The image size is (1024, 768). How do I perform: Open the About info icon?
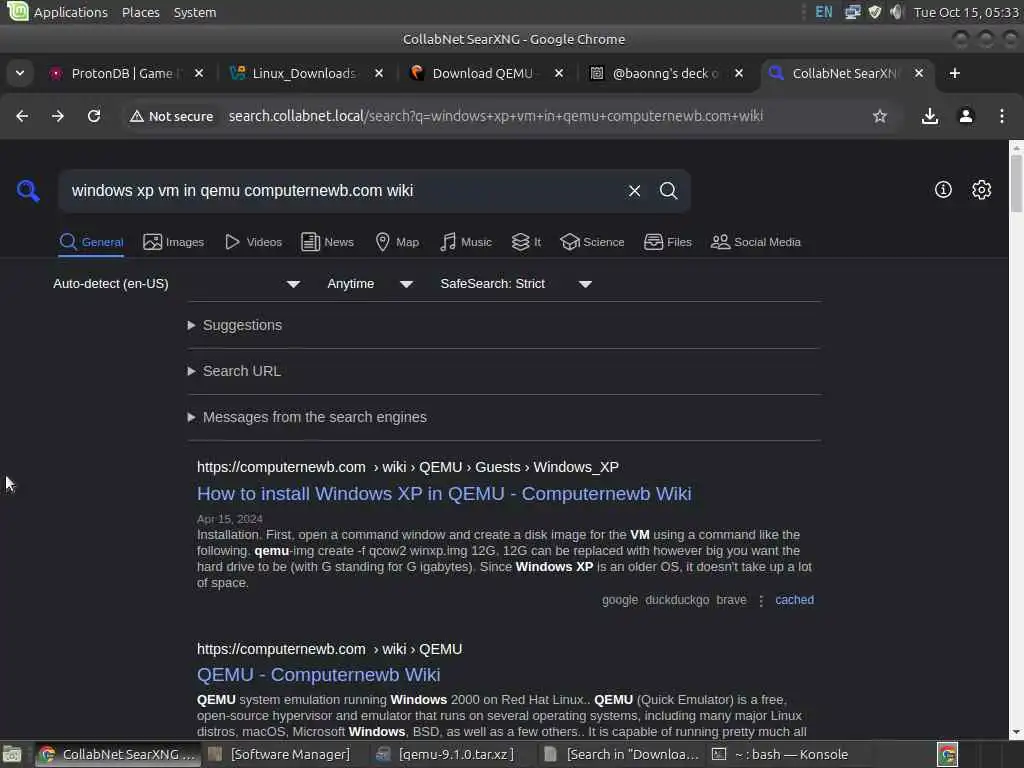point(943,190)
